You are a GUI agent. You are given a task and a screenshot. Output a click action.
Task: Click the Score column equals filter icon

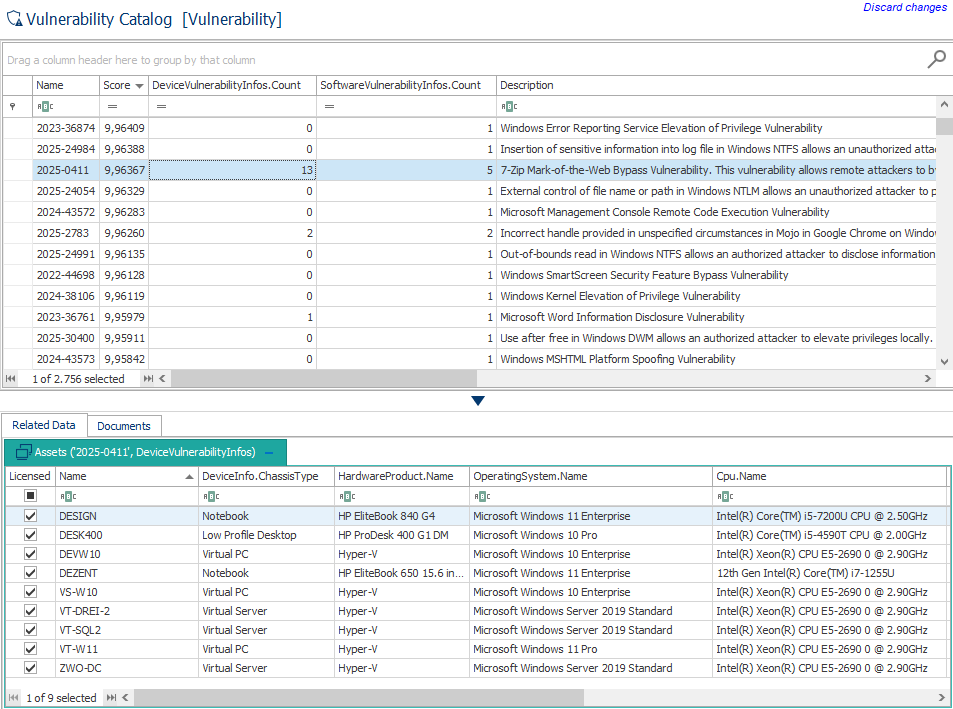tap(112, 106)
